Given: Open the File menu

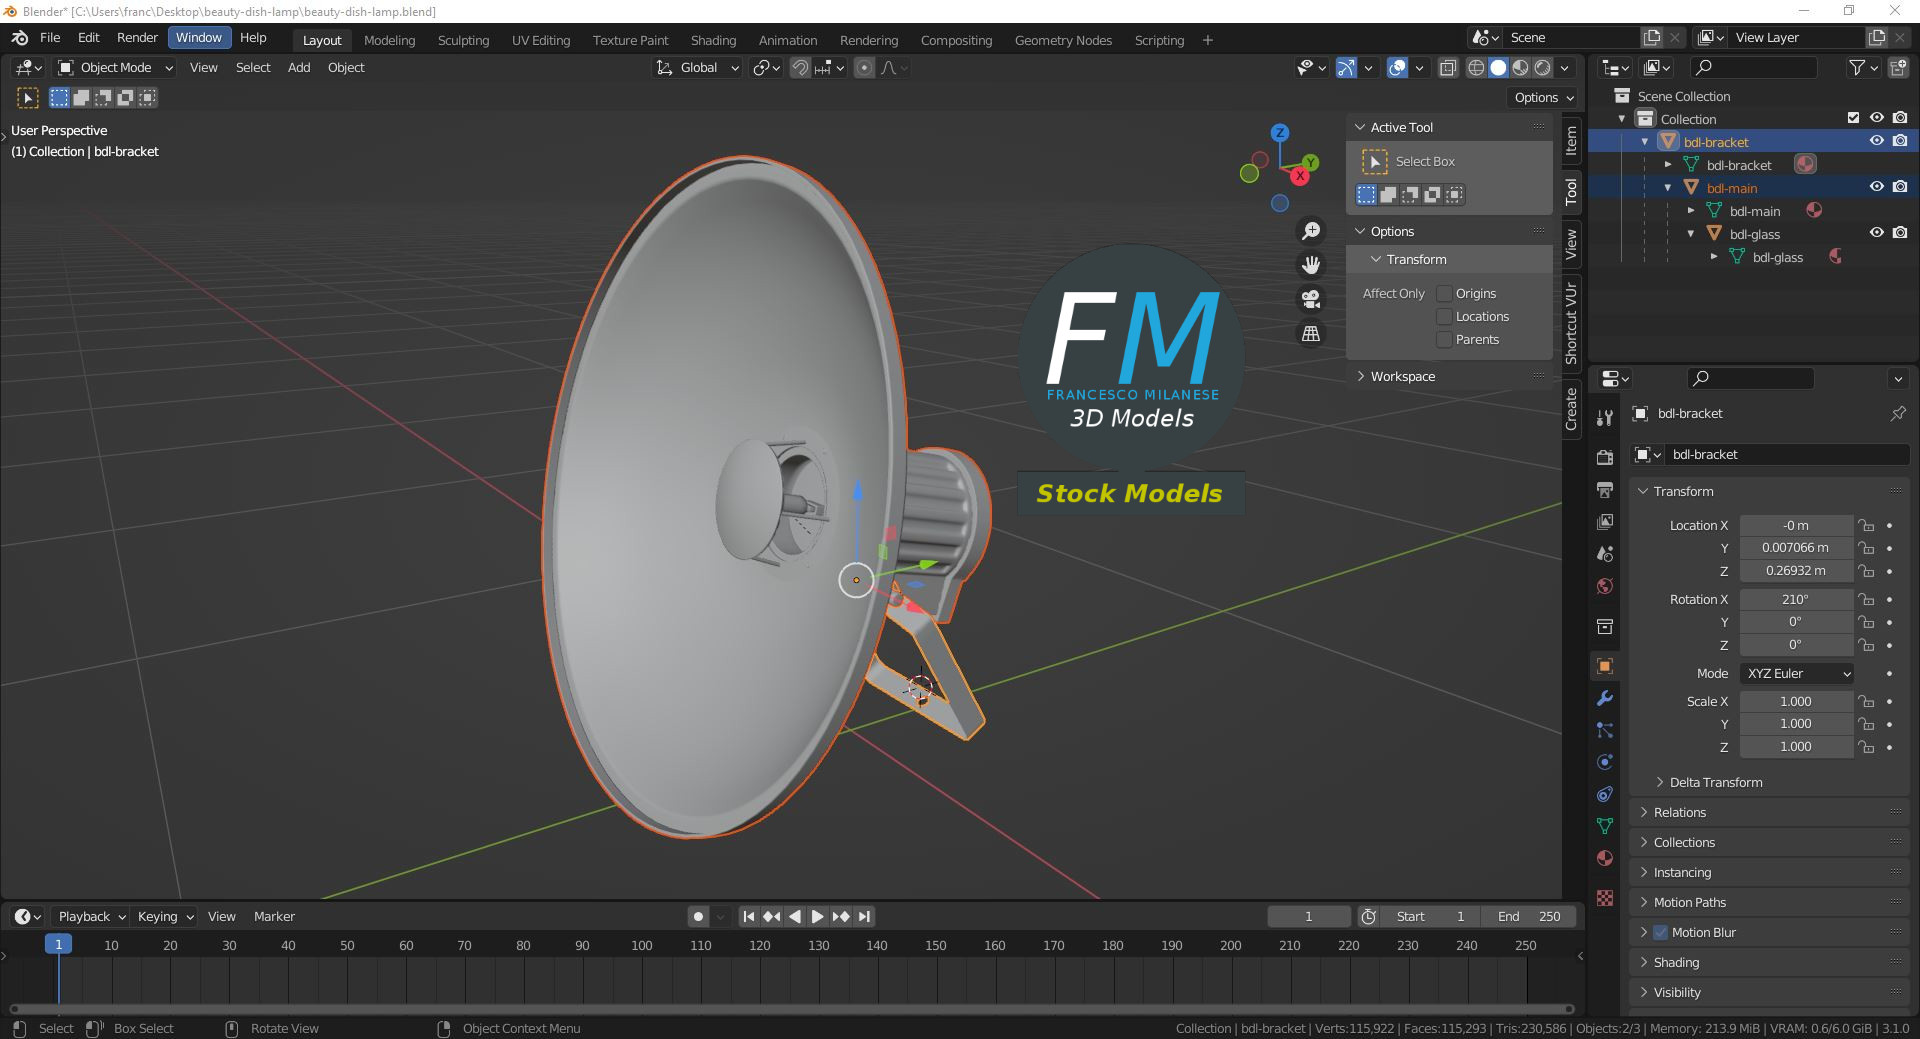Looking at the screenshot, I should 50,38.
